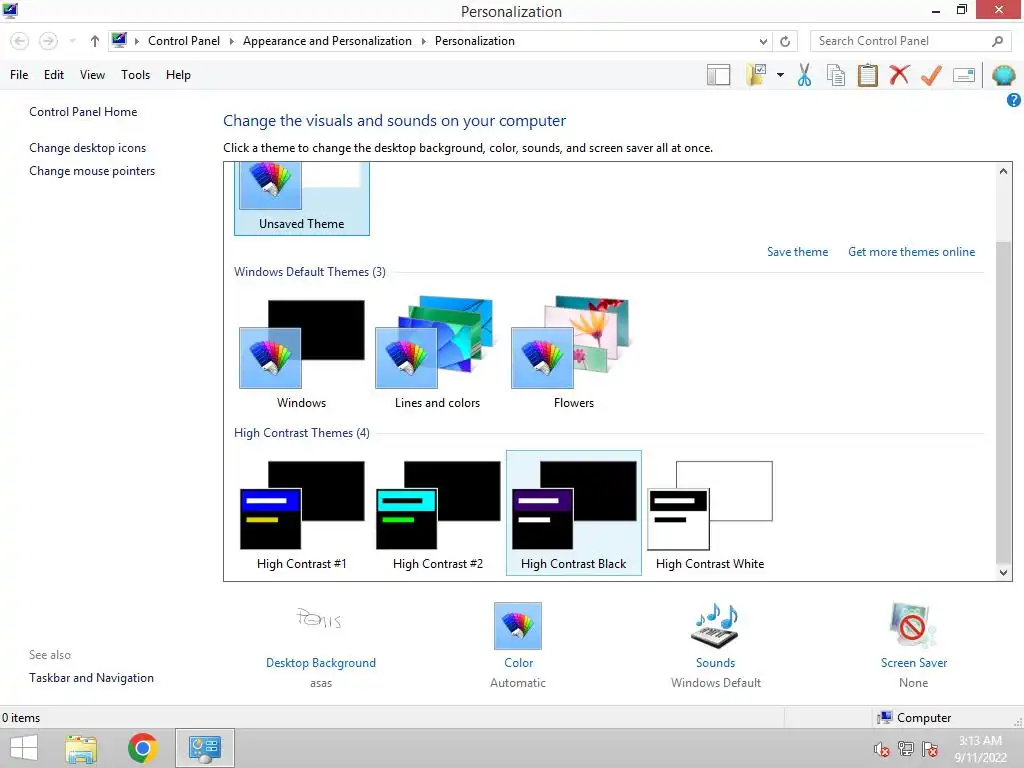Launch Google Chrome from taskbar
This screenshot has width=1024, height=768.
142,748
